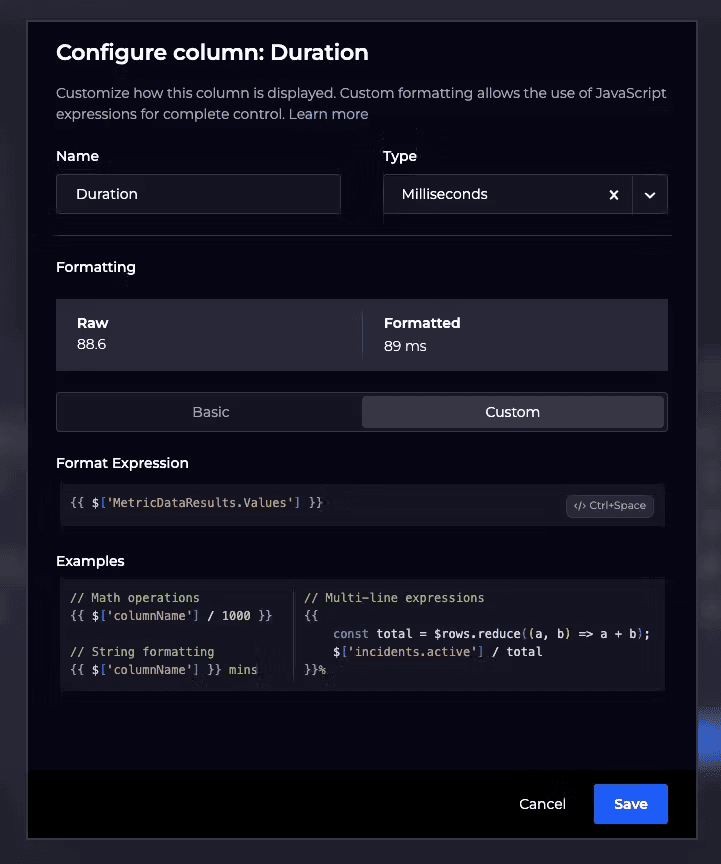Switch to the Custom formatting tab

point(513,412)
